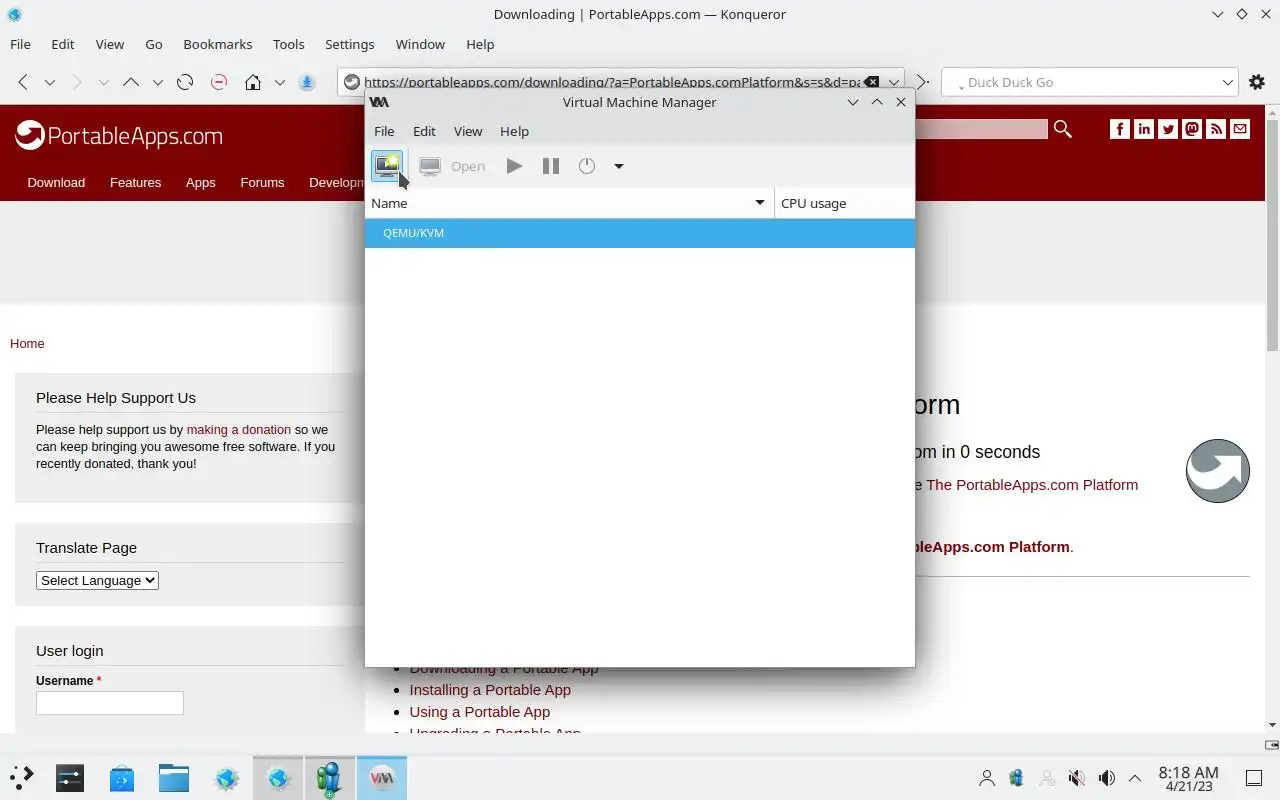Image resolution: width=1280 pixels, height=800 pixels.
Task: Stop loading page red icon
Action: tap(219, 82)
